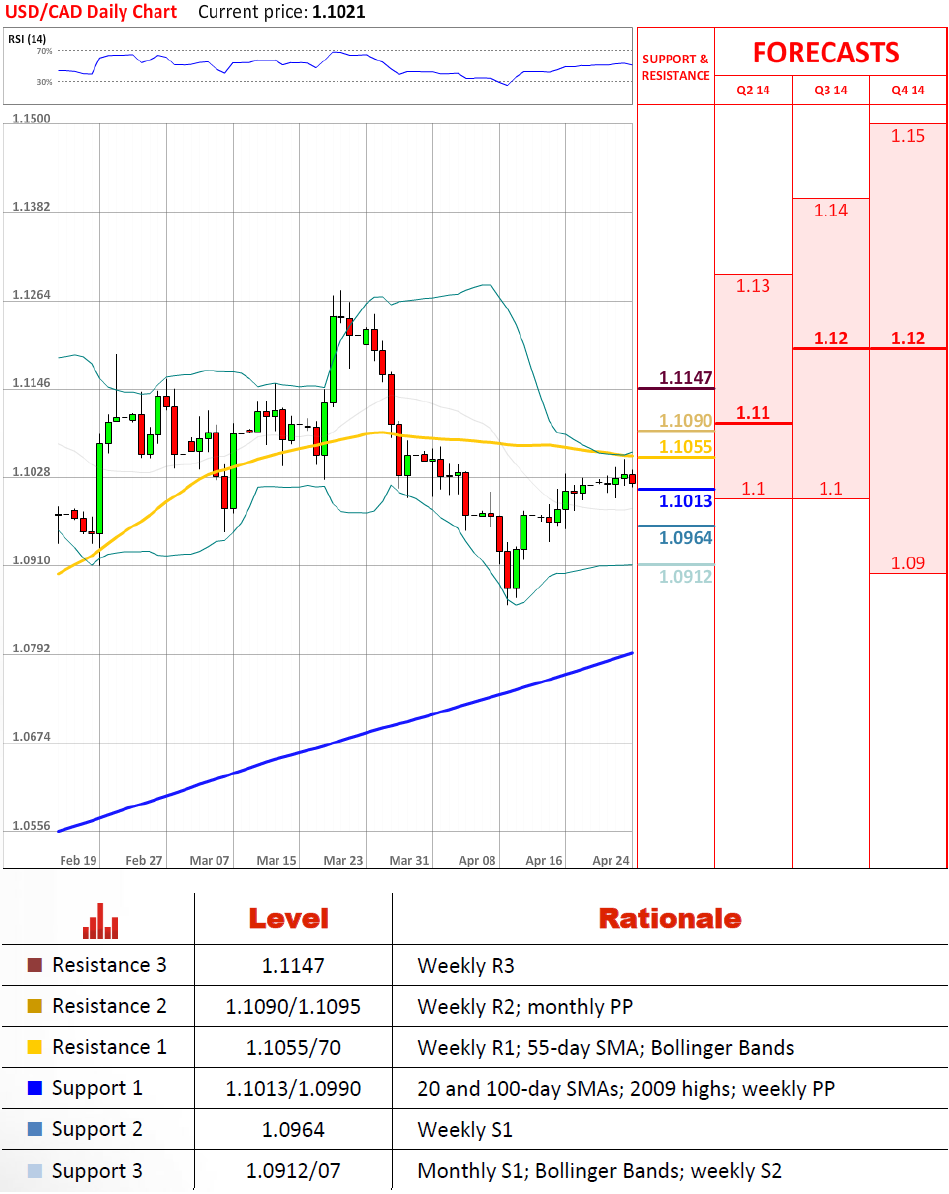Click the 70% RSI level label
This screenshot has height=1194, width=949.
pos(44,51)
